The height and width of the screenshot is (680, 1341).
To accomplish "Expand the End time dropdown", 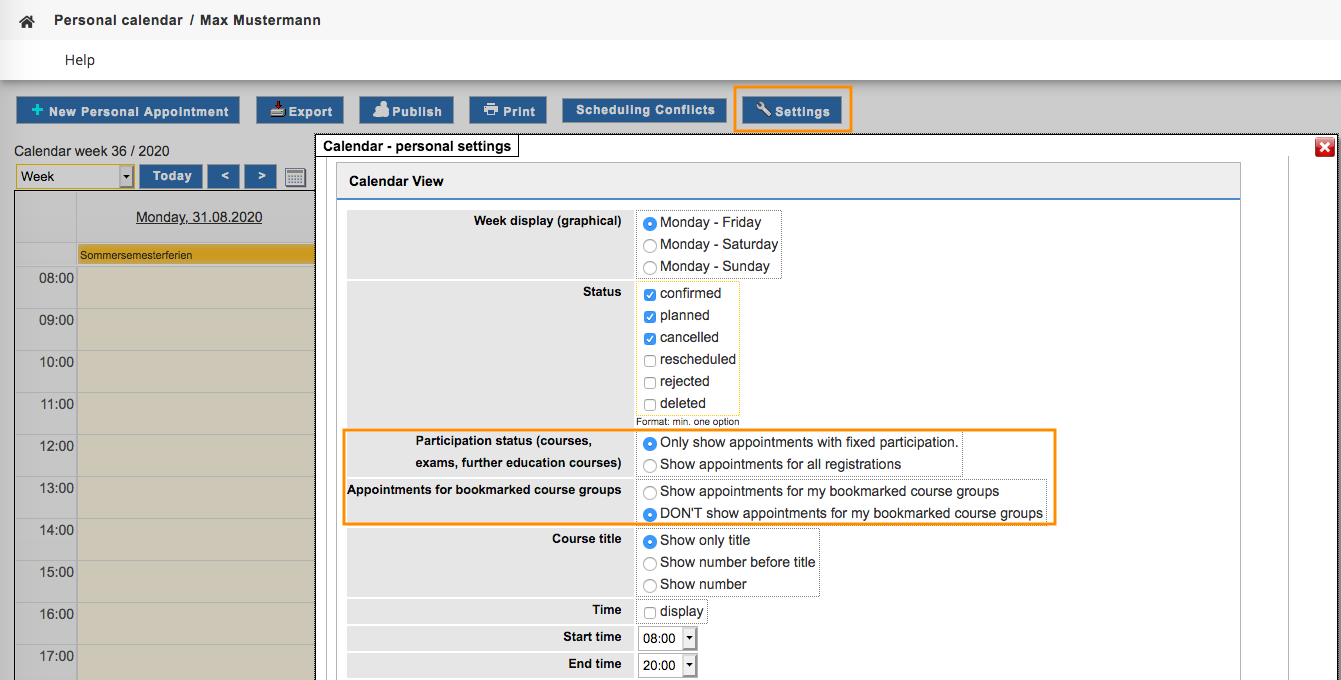I will pyautogui.click(x=669, y=665).
